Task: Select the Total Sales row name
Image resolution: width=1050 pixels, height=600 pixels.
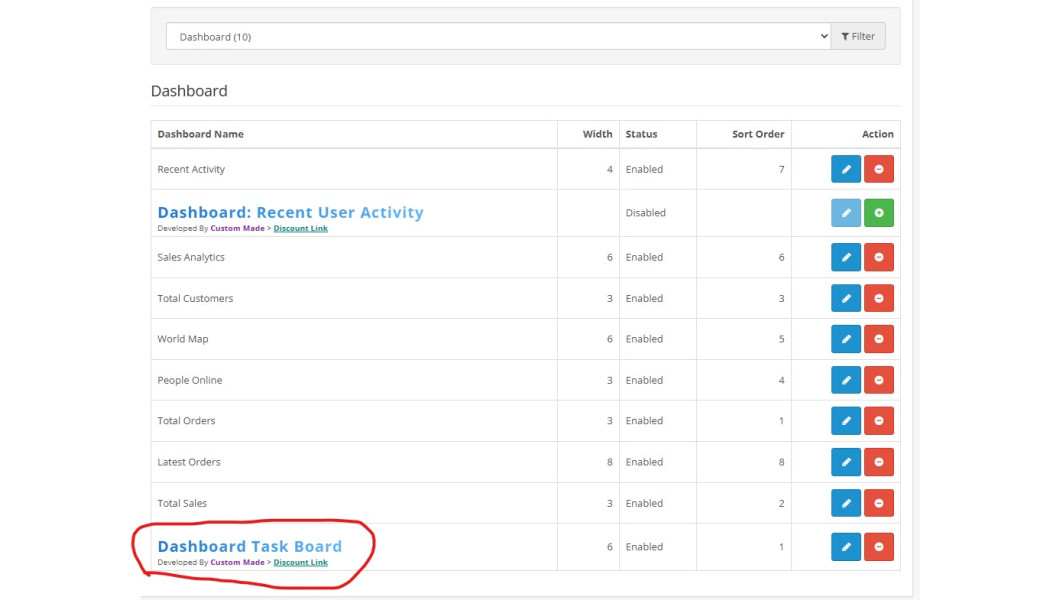Action: click(x=182, y=504)
